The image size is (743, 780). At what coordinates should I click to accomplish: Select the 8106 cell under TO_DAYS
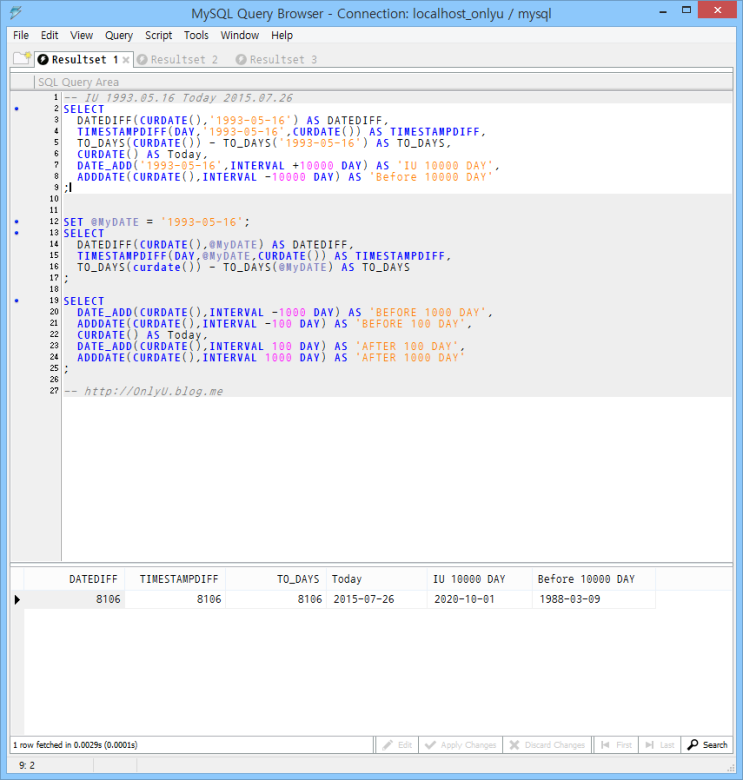click(x=276, y=599)
